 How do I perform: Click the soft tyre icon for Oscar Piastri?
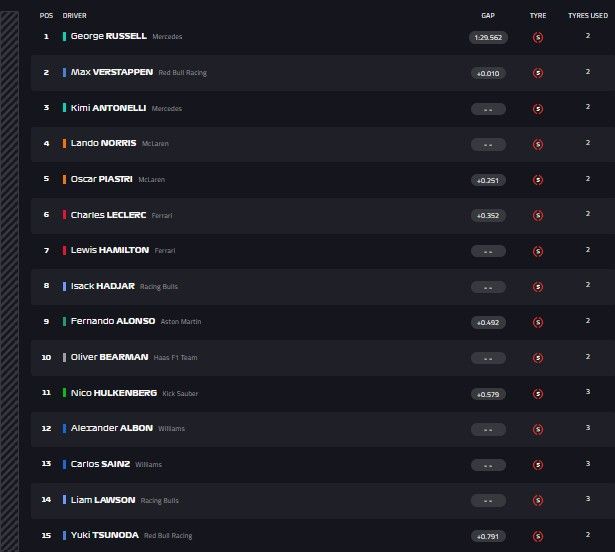coord(538,180)
